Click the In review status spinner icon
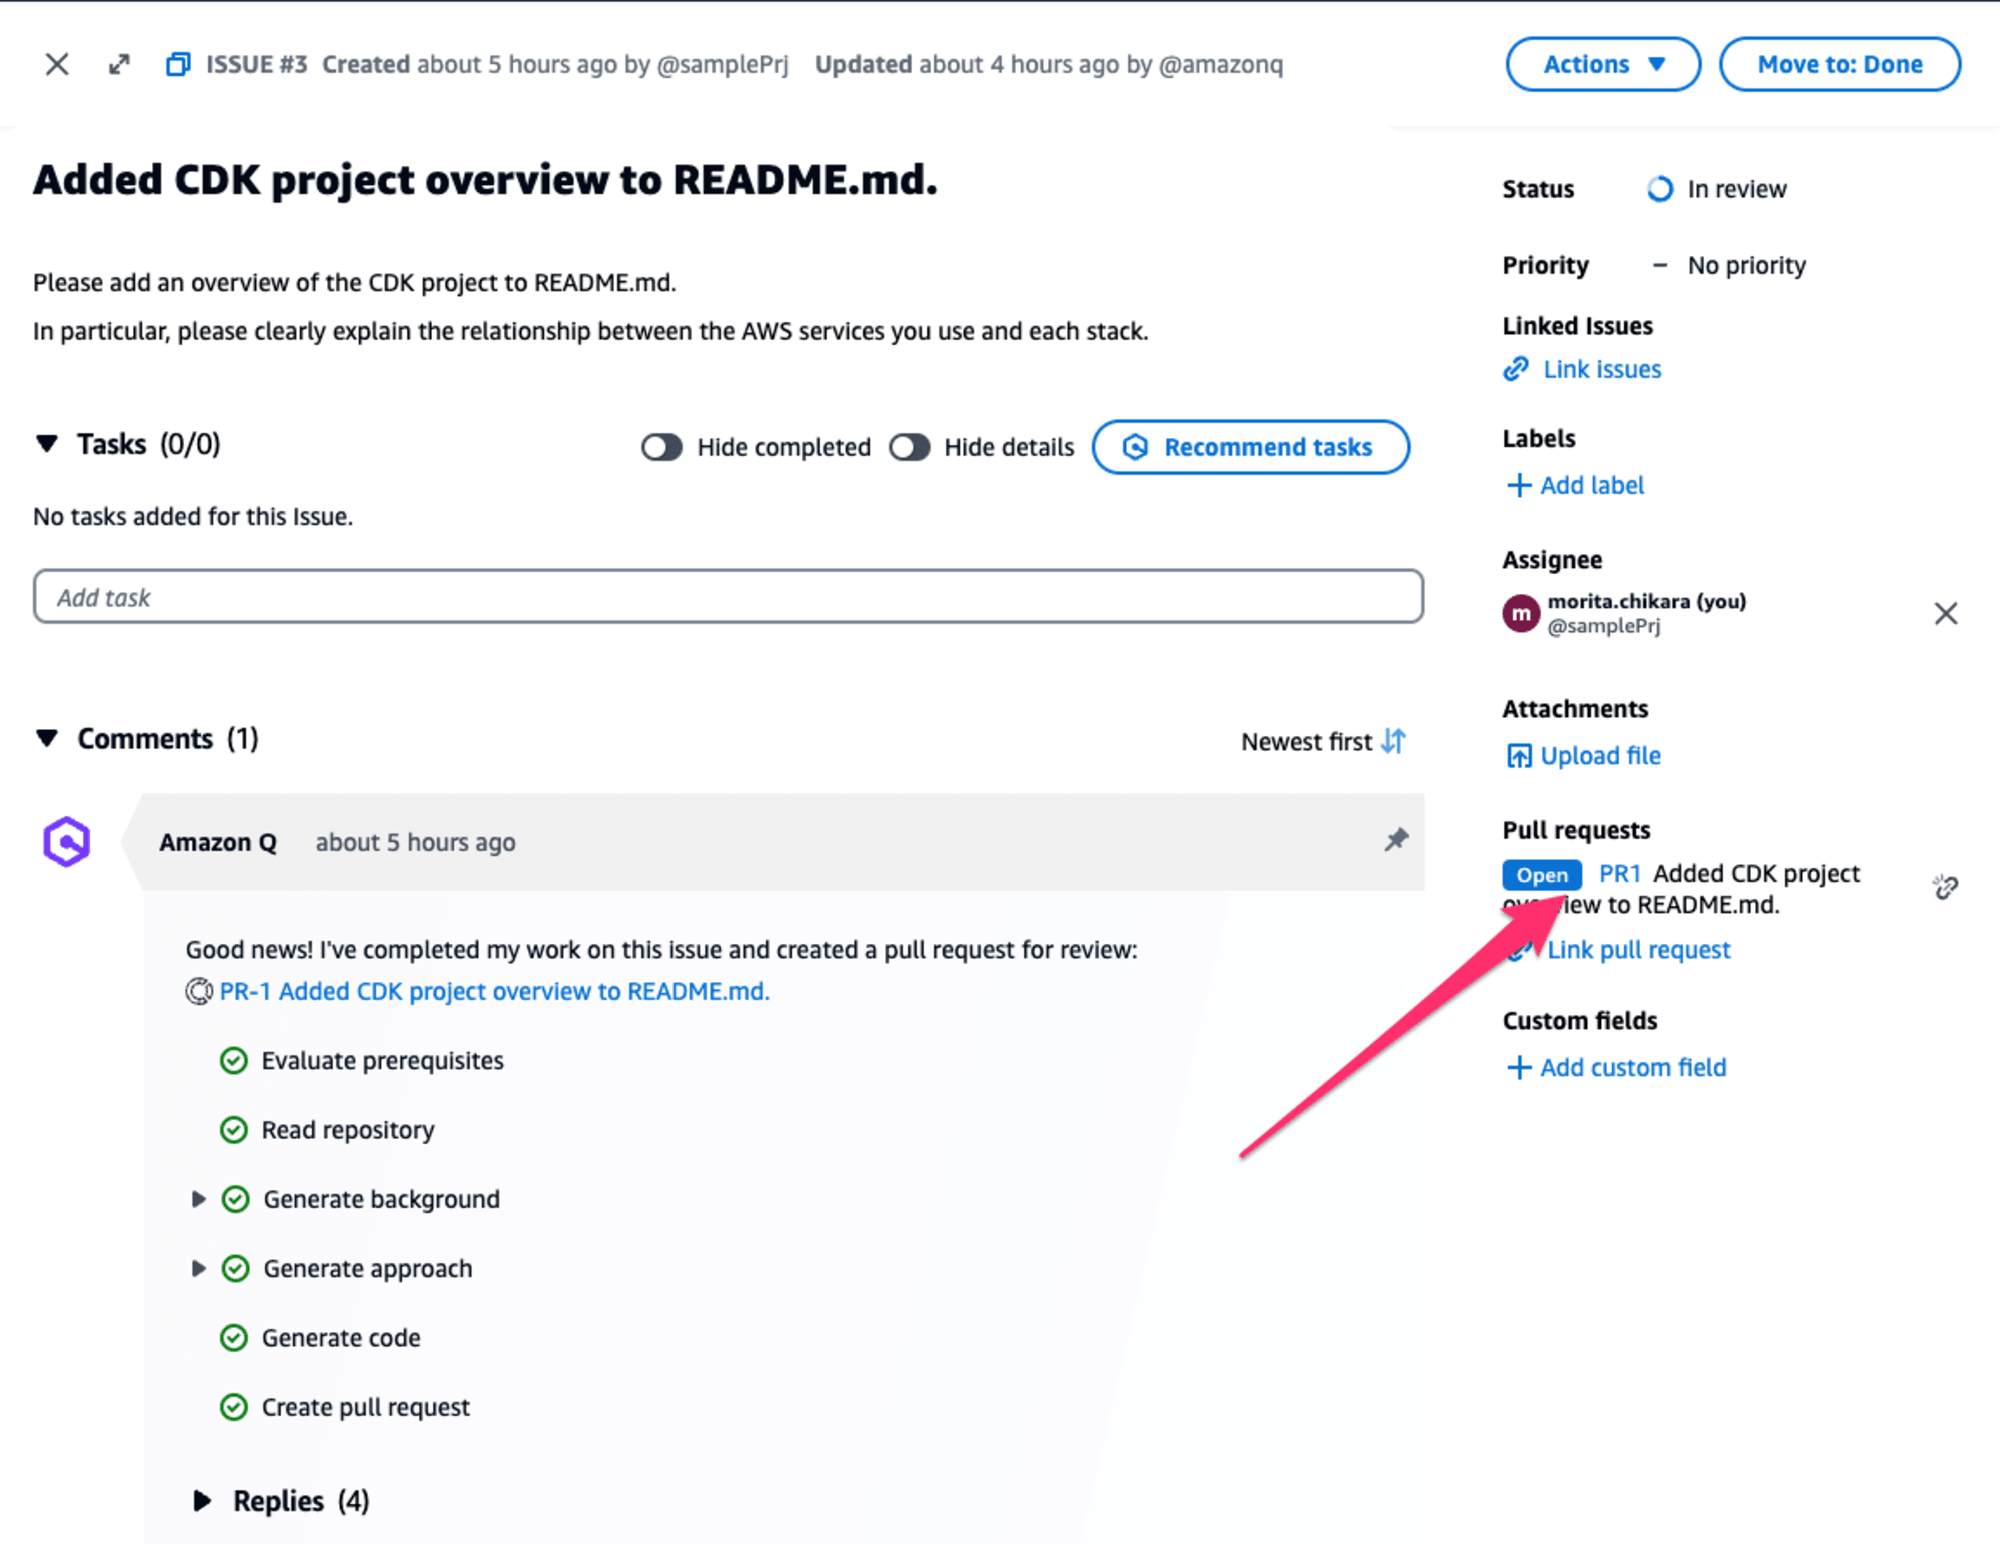The height and width of the screenshot is (1544, 2000). (1659, 189)
